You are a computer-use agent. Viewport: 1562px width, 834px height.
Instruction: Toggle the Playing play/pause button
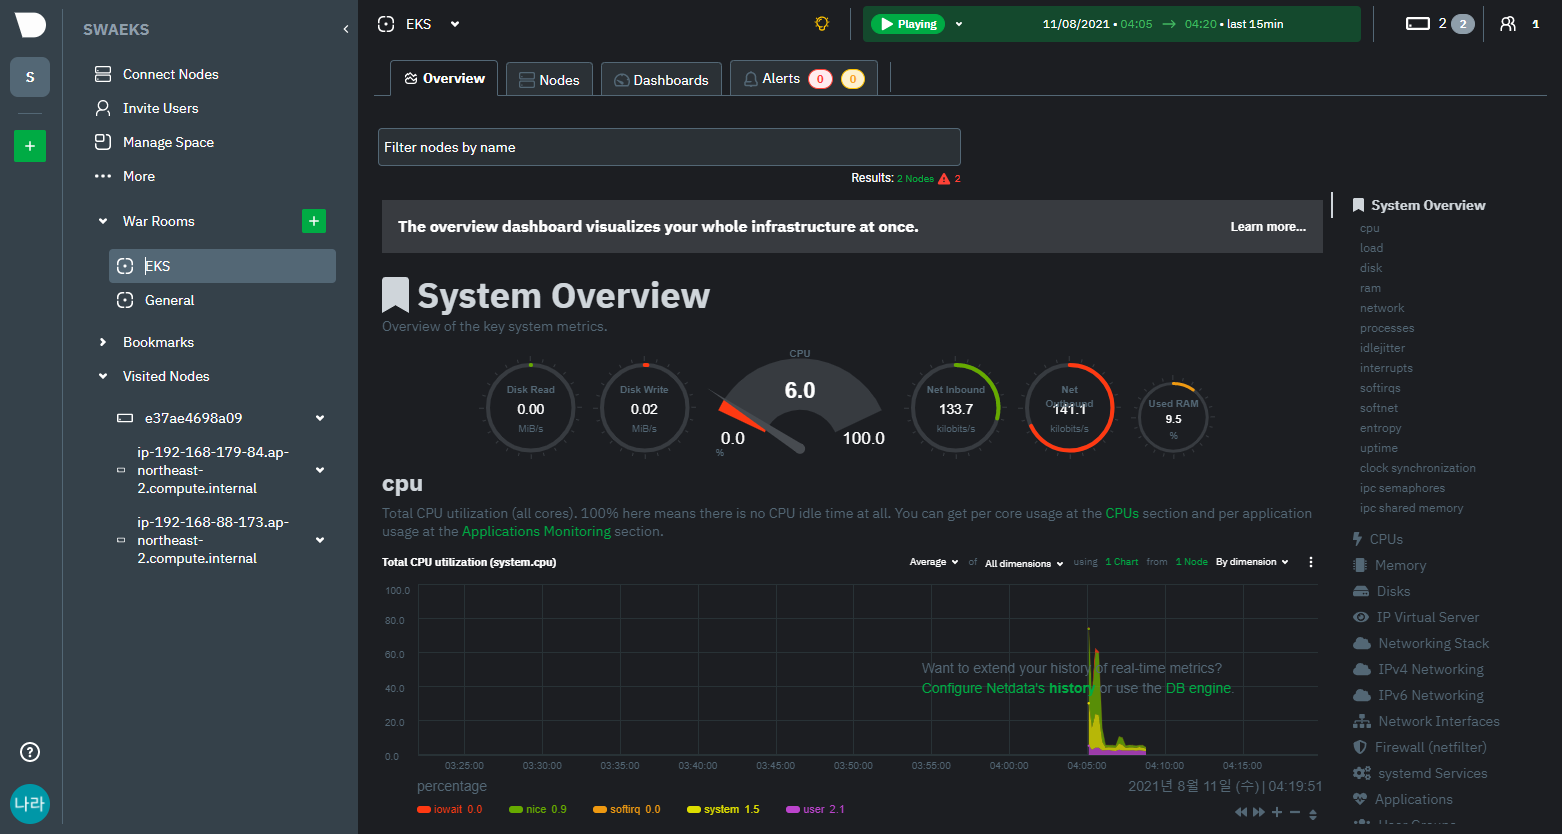(x=908, y=24)
